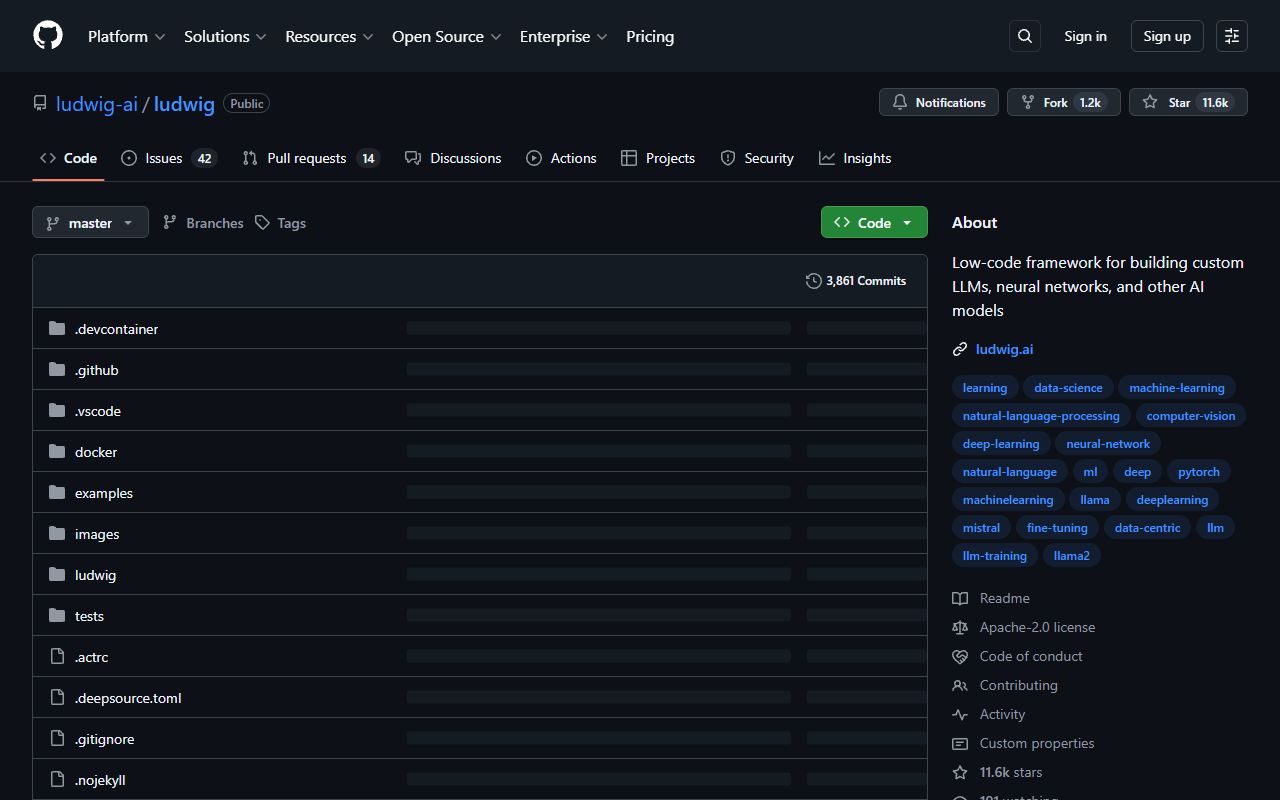Select the pytorch topic tag

[1198, 472]
